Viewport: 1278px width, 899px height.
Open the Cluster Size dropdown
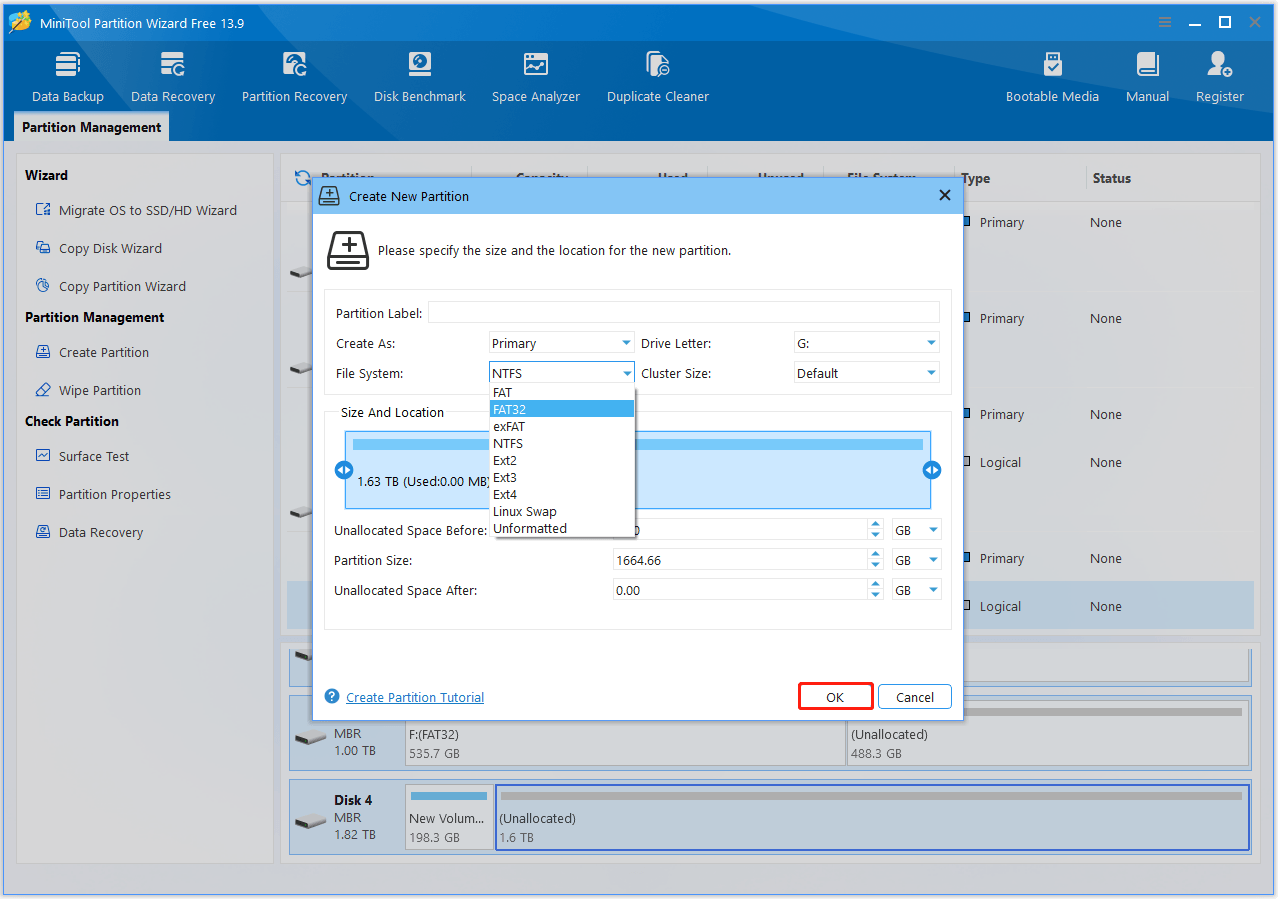pos(867,373)
